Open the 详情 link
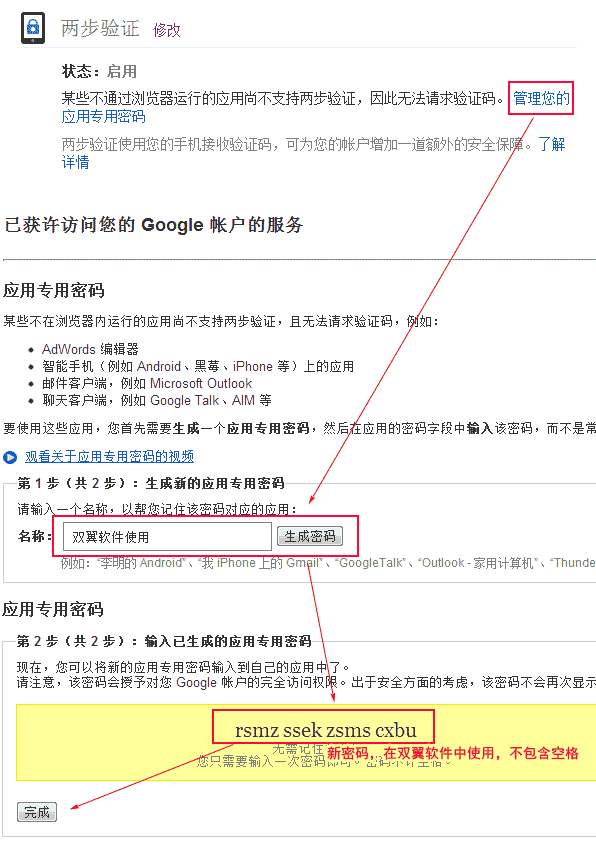This screenshot has width=596, height=854. (x=75, y=162)
